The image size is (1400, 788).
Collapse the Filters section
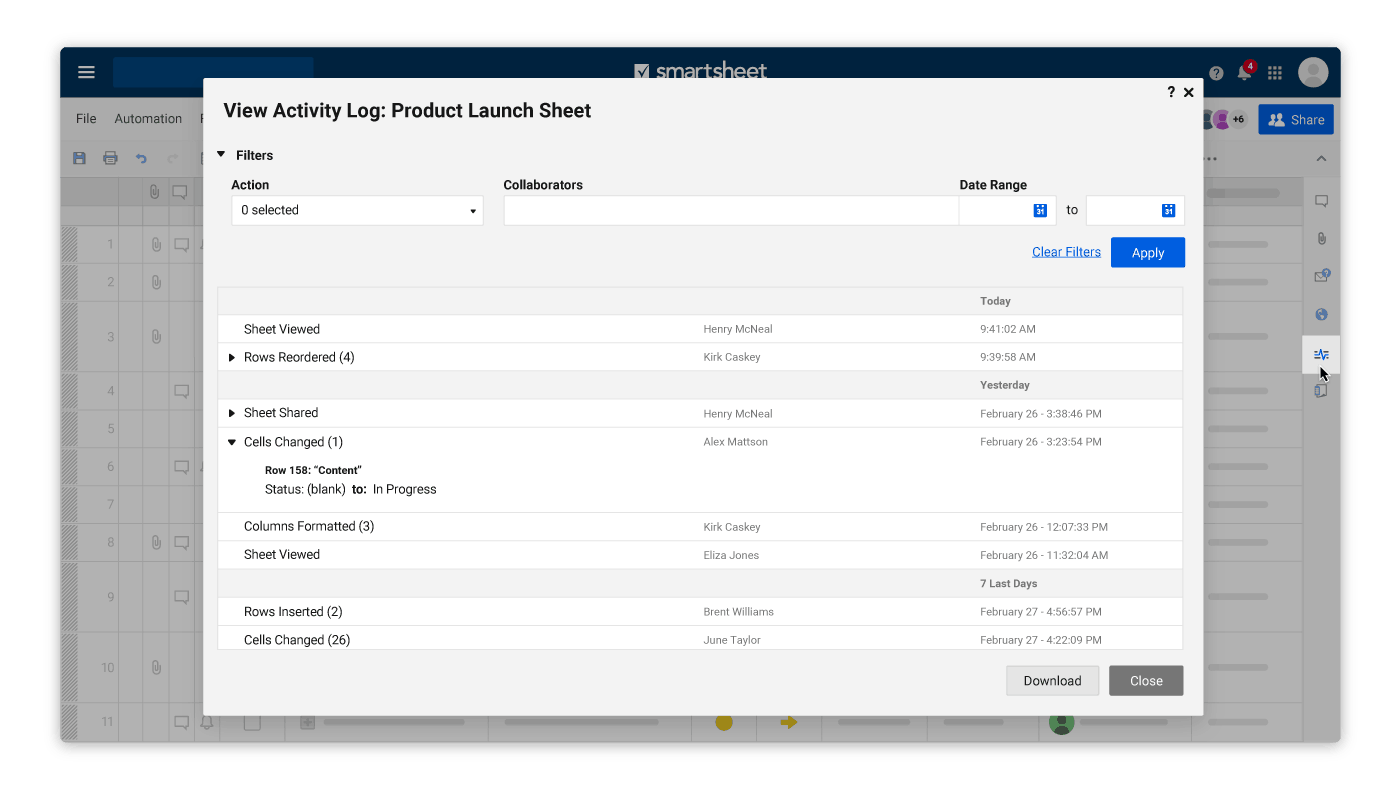coord(221,155)
